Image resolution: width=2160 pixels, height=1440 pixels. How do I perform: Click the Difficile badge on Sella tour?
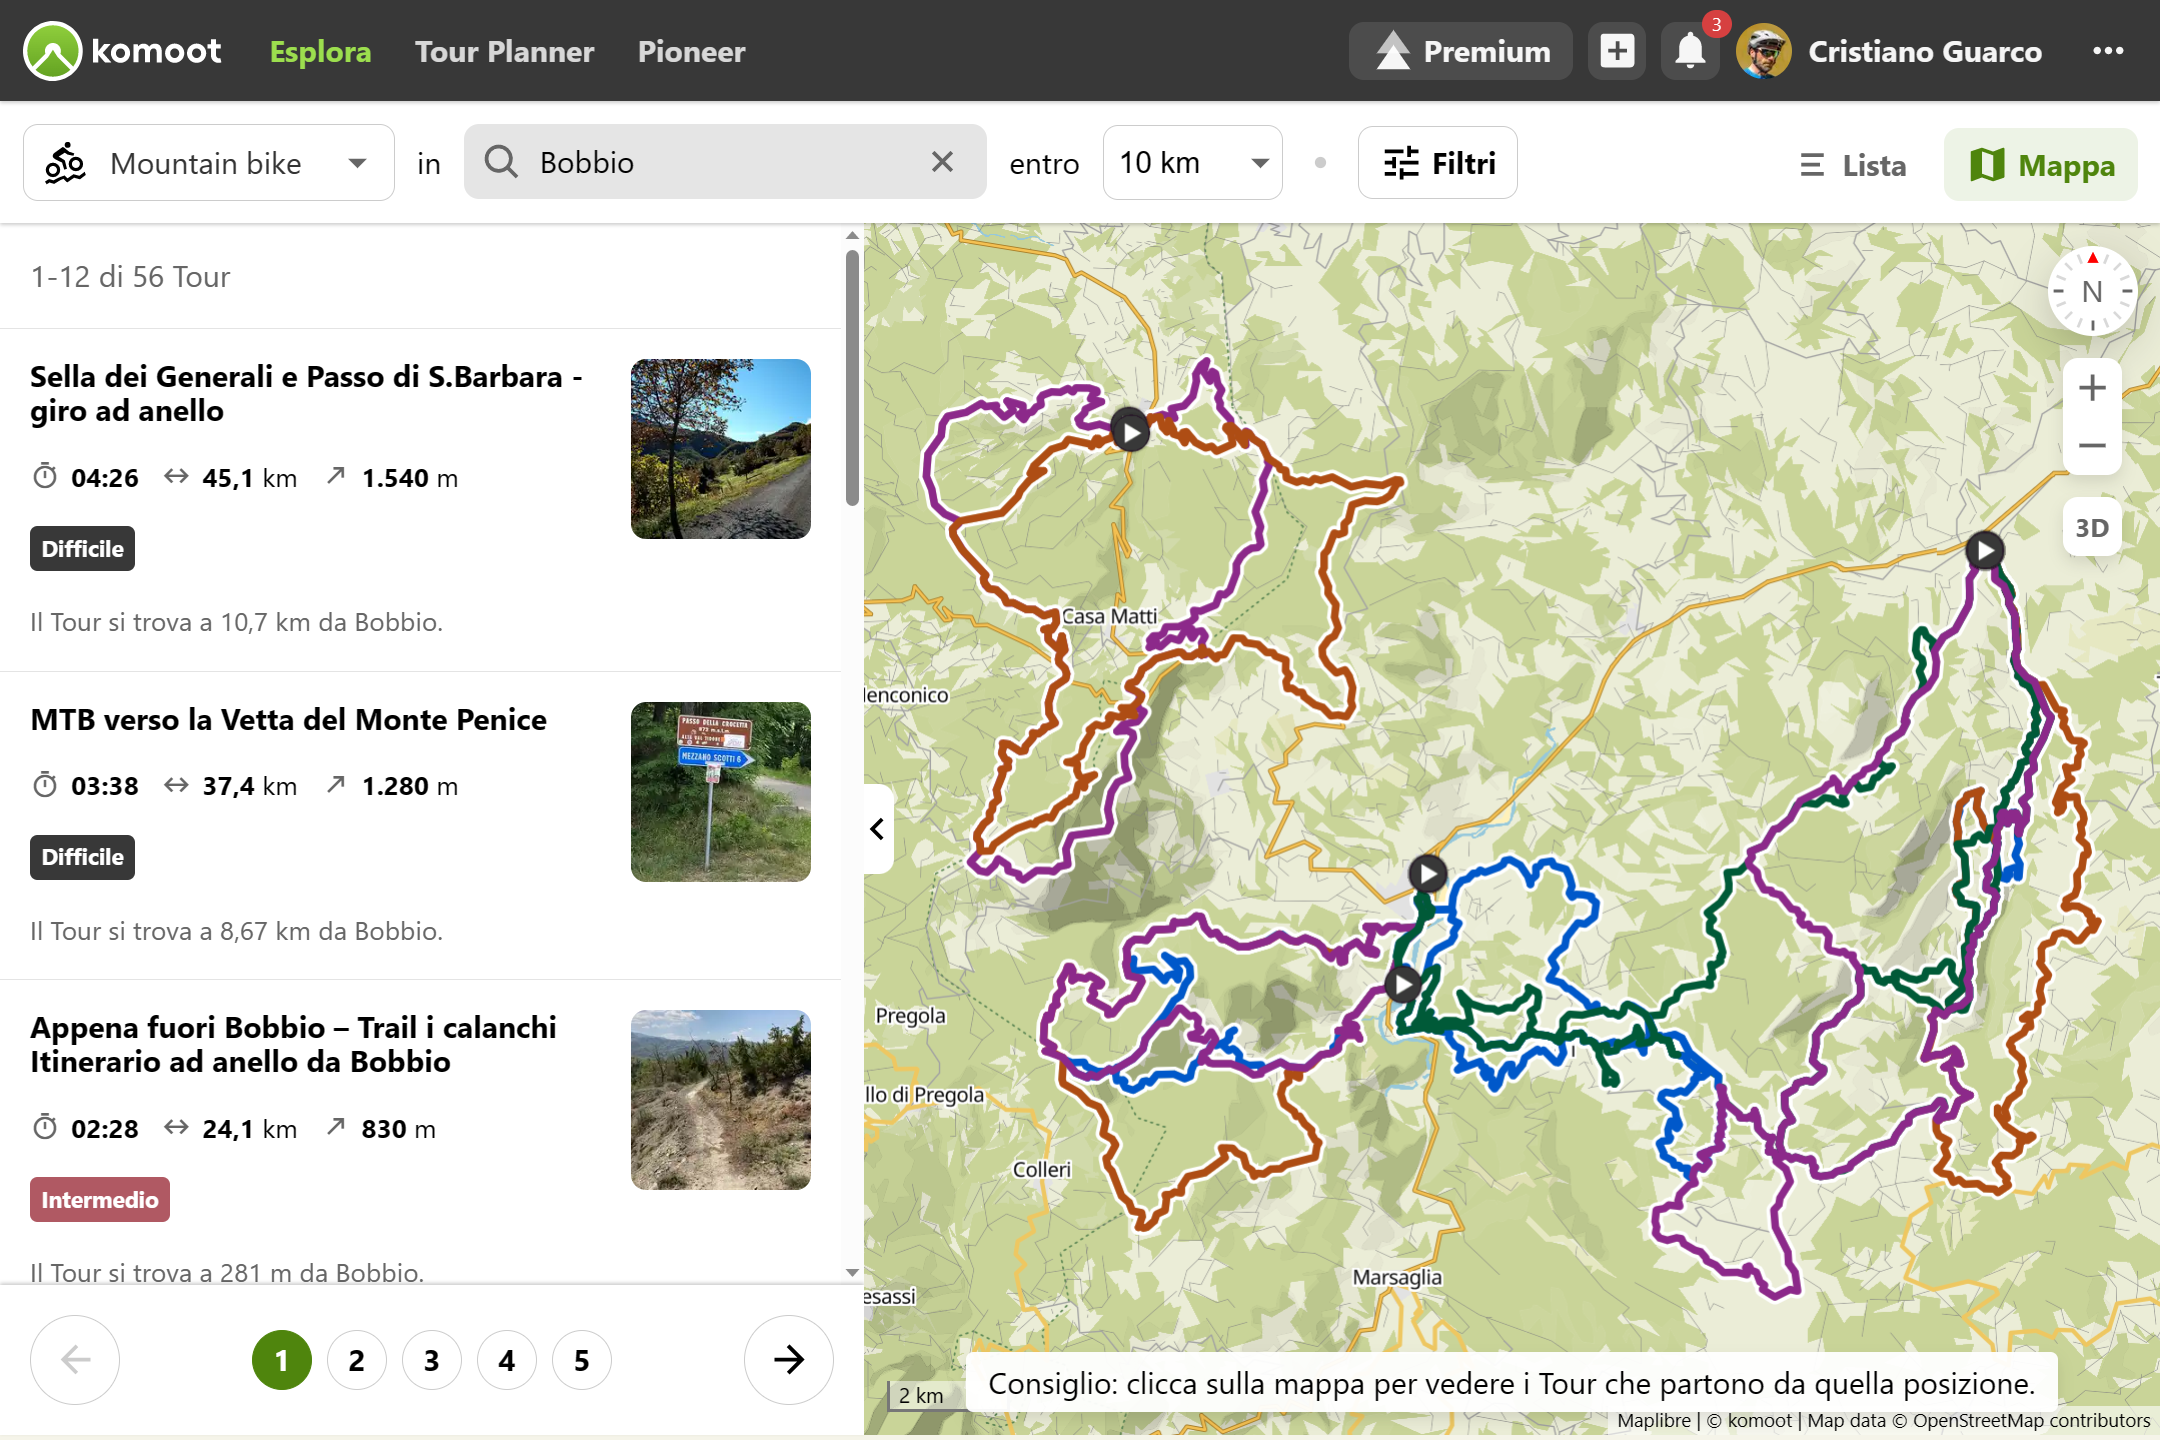pyautogui.click(x=82, y=549)
